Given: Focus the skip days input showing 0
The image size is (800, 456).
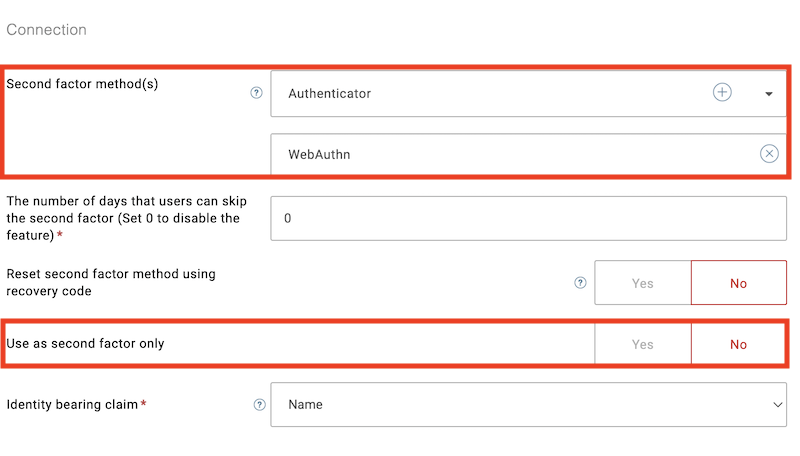Looking at the screenshot, I should pos(529,218).
